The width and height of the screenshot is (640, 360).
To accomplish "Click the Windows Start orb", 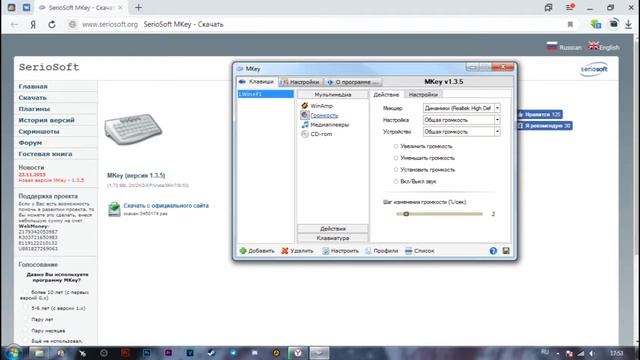I will pyautogui.click(x=13, y=353).
